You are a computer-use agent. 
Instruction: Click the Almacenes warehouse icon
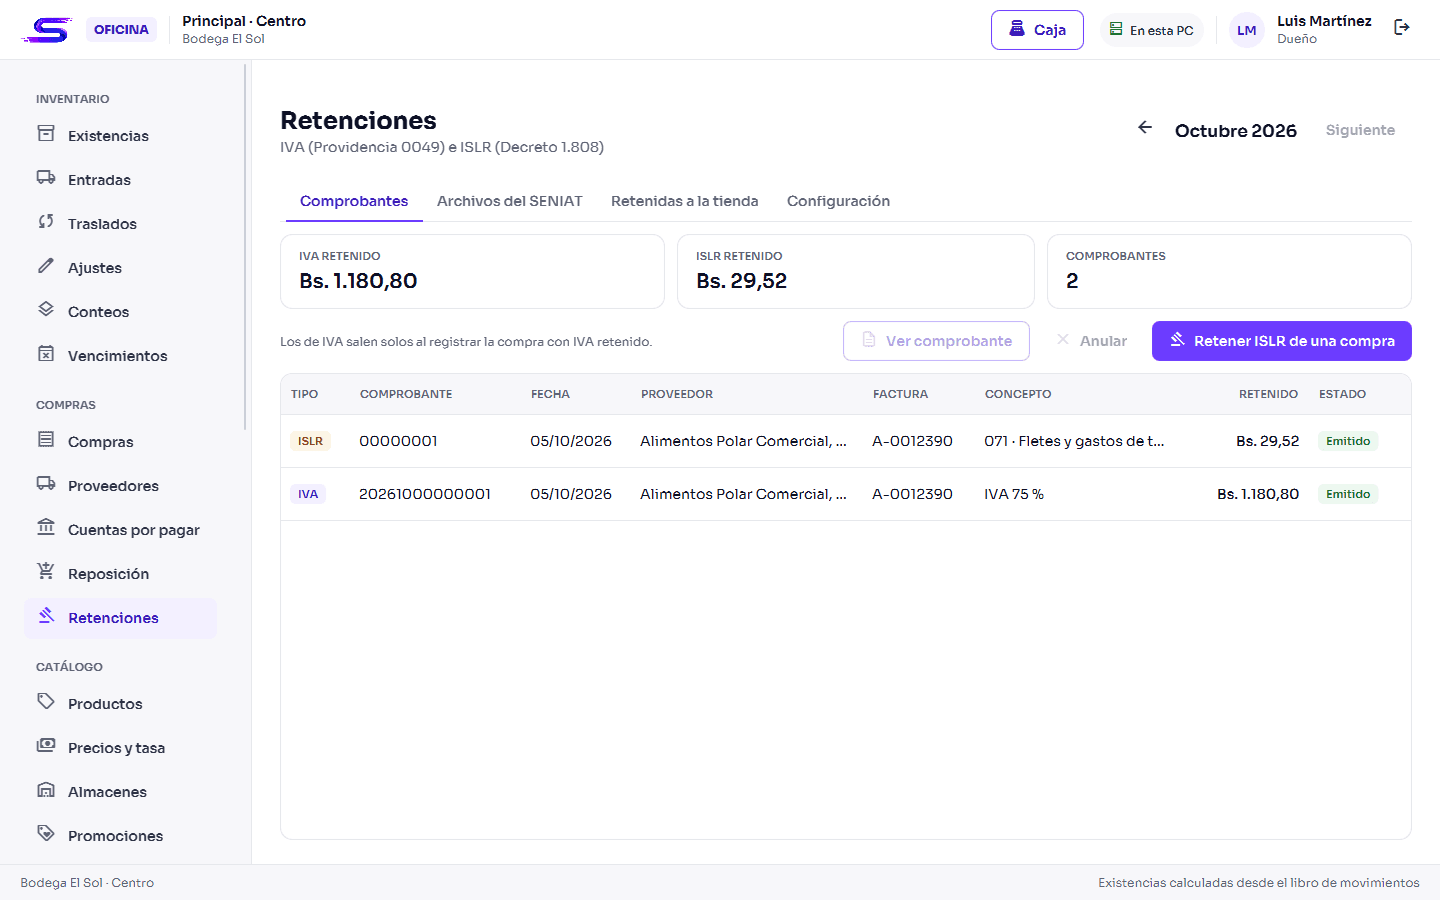46,790
